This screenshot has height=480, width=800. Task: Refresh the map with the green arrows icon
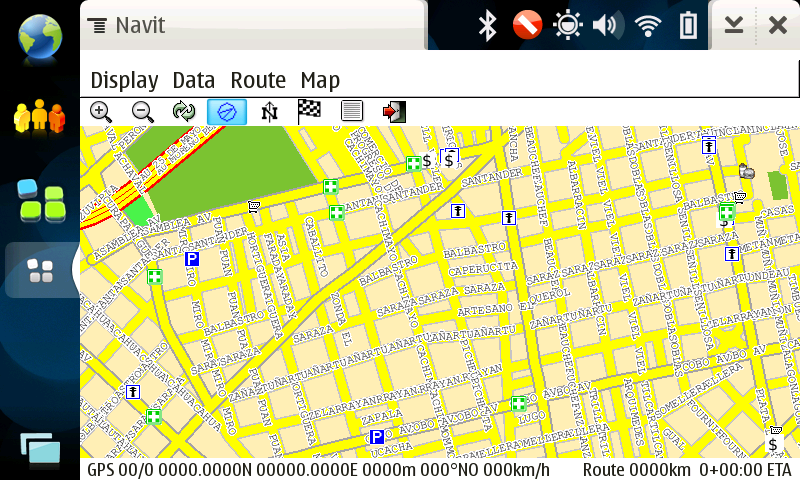(x=184, y=112)
